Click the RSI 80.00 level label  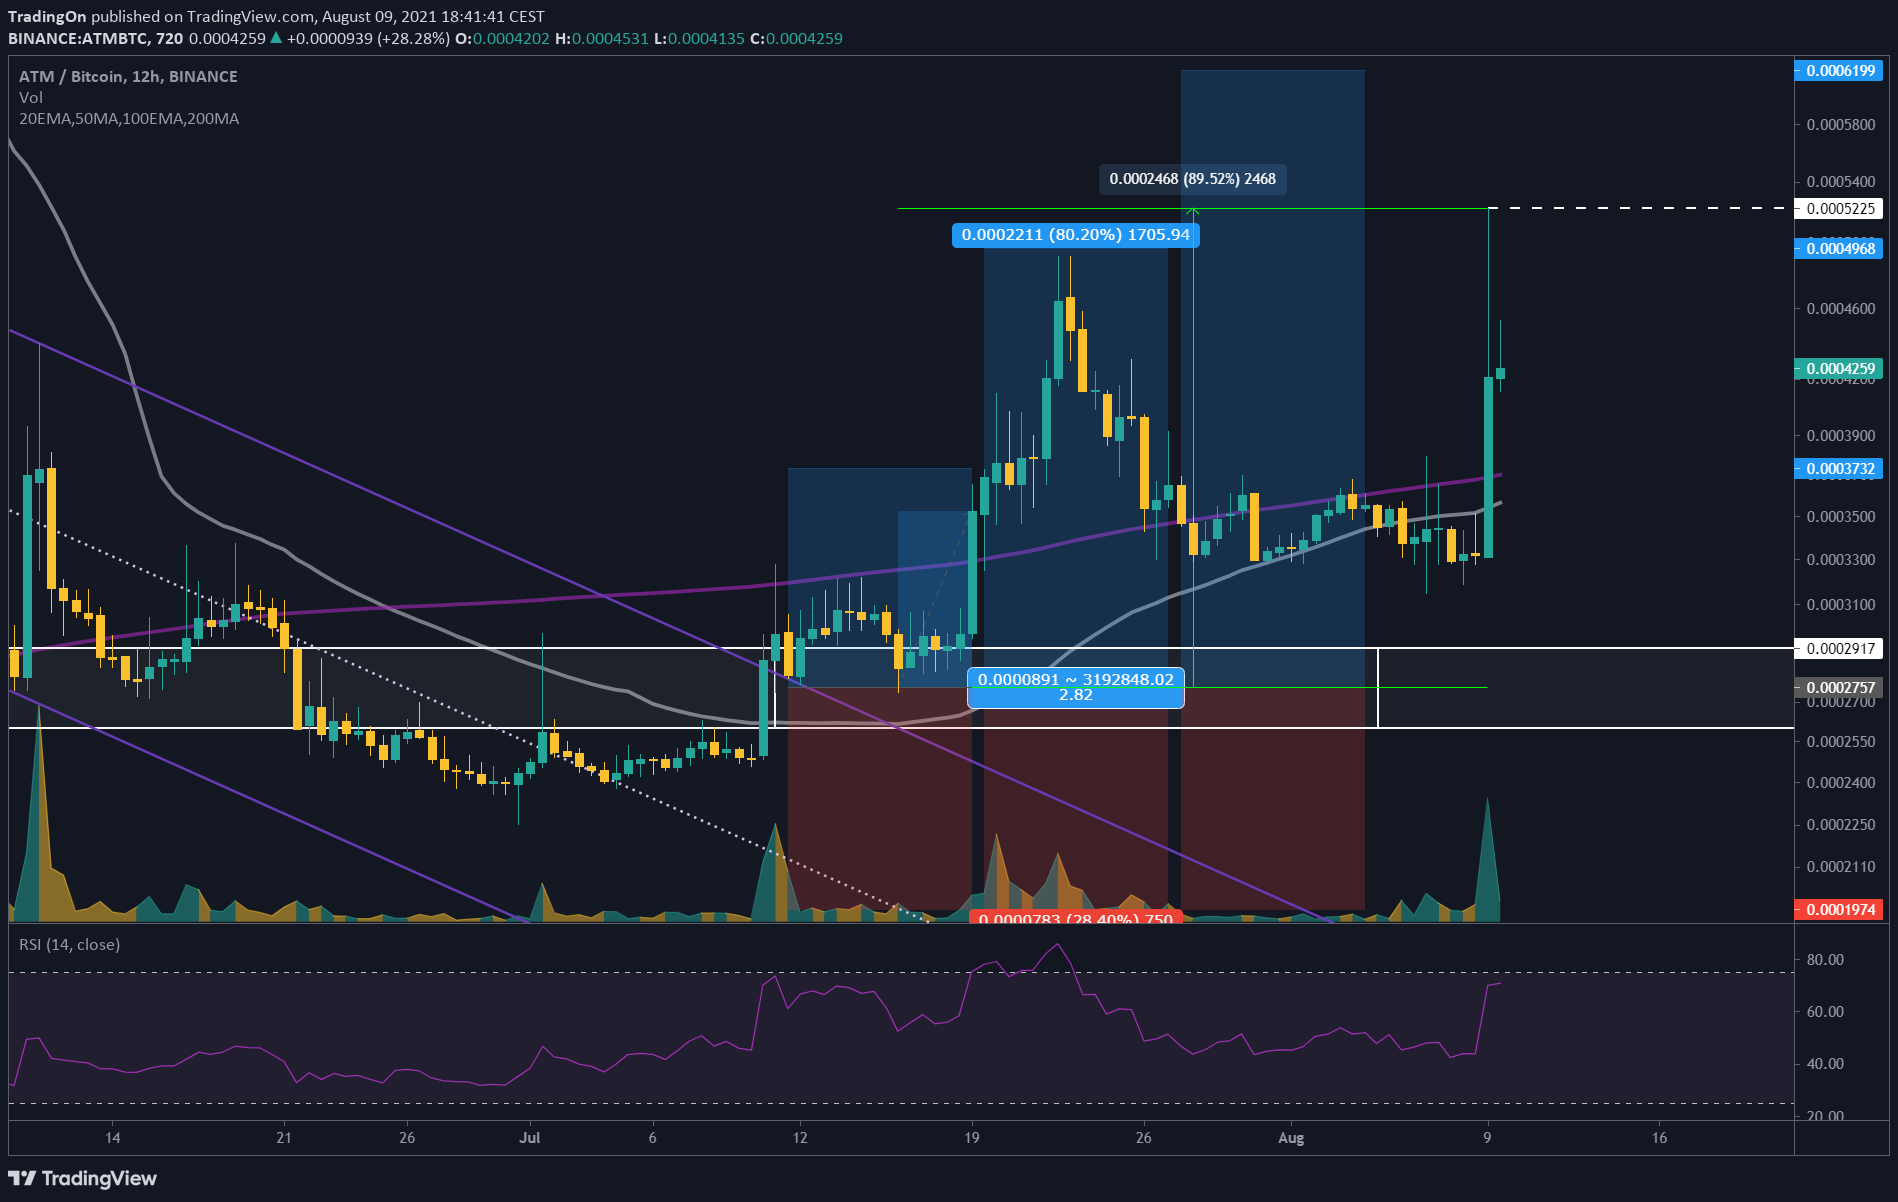1825,960
